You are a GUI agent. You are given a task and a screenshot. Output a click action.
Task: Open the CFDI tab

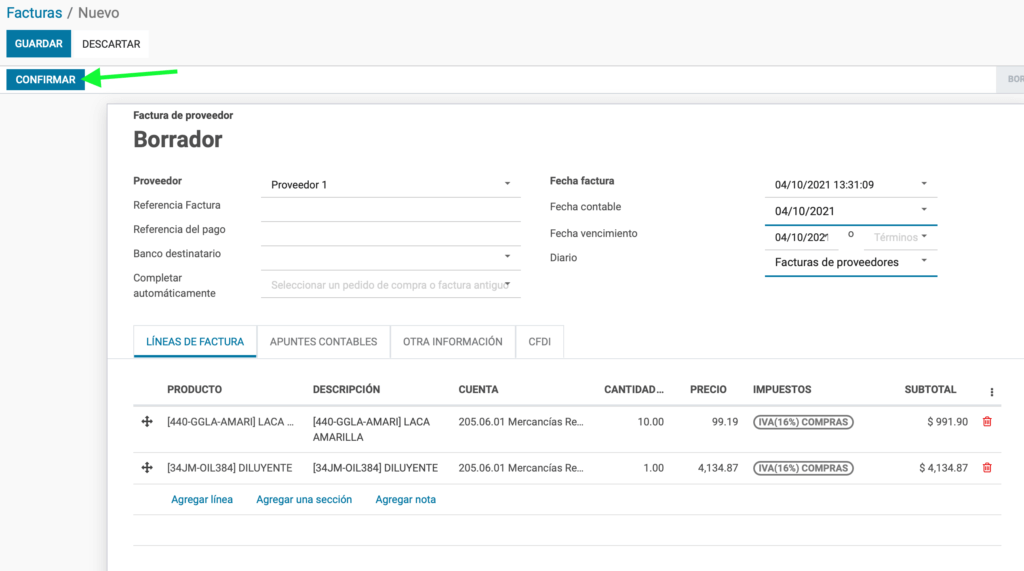click(x=539, y=342)
